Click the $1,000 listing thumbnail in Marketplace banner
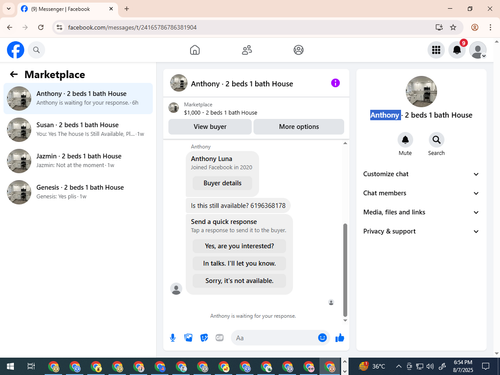500x375 pixels. click(173, 108)
